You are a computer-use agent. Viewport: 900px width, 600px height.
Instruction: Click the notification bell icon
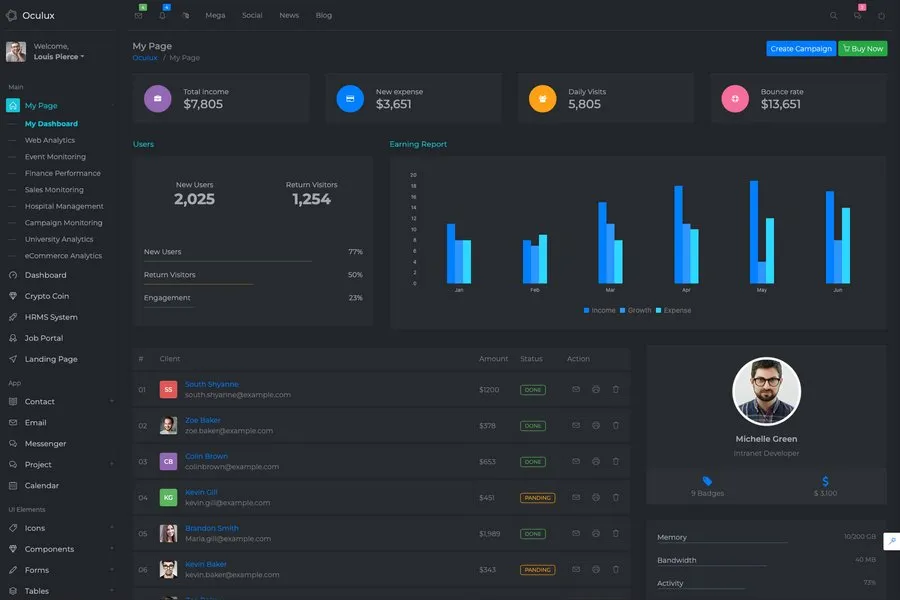(162, 16)
